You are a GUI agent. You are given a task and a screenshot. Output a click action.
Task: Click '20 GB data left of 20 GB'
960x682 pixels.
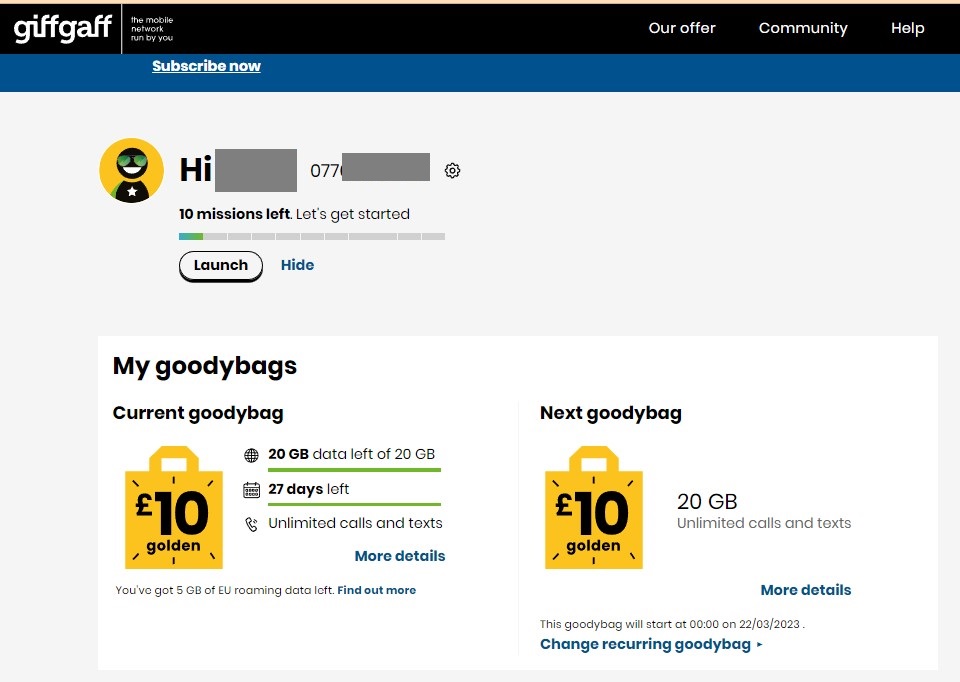tap(351, 454)
